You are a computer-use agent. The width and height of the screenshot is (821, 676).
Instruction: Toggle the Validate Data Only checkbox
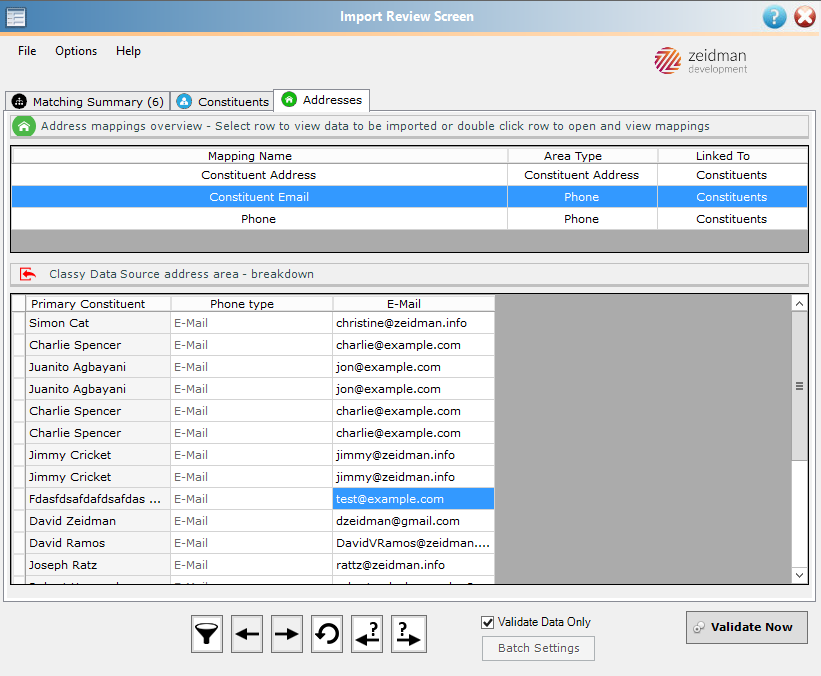(487, 622)
